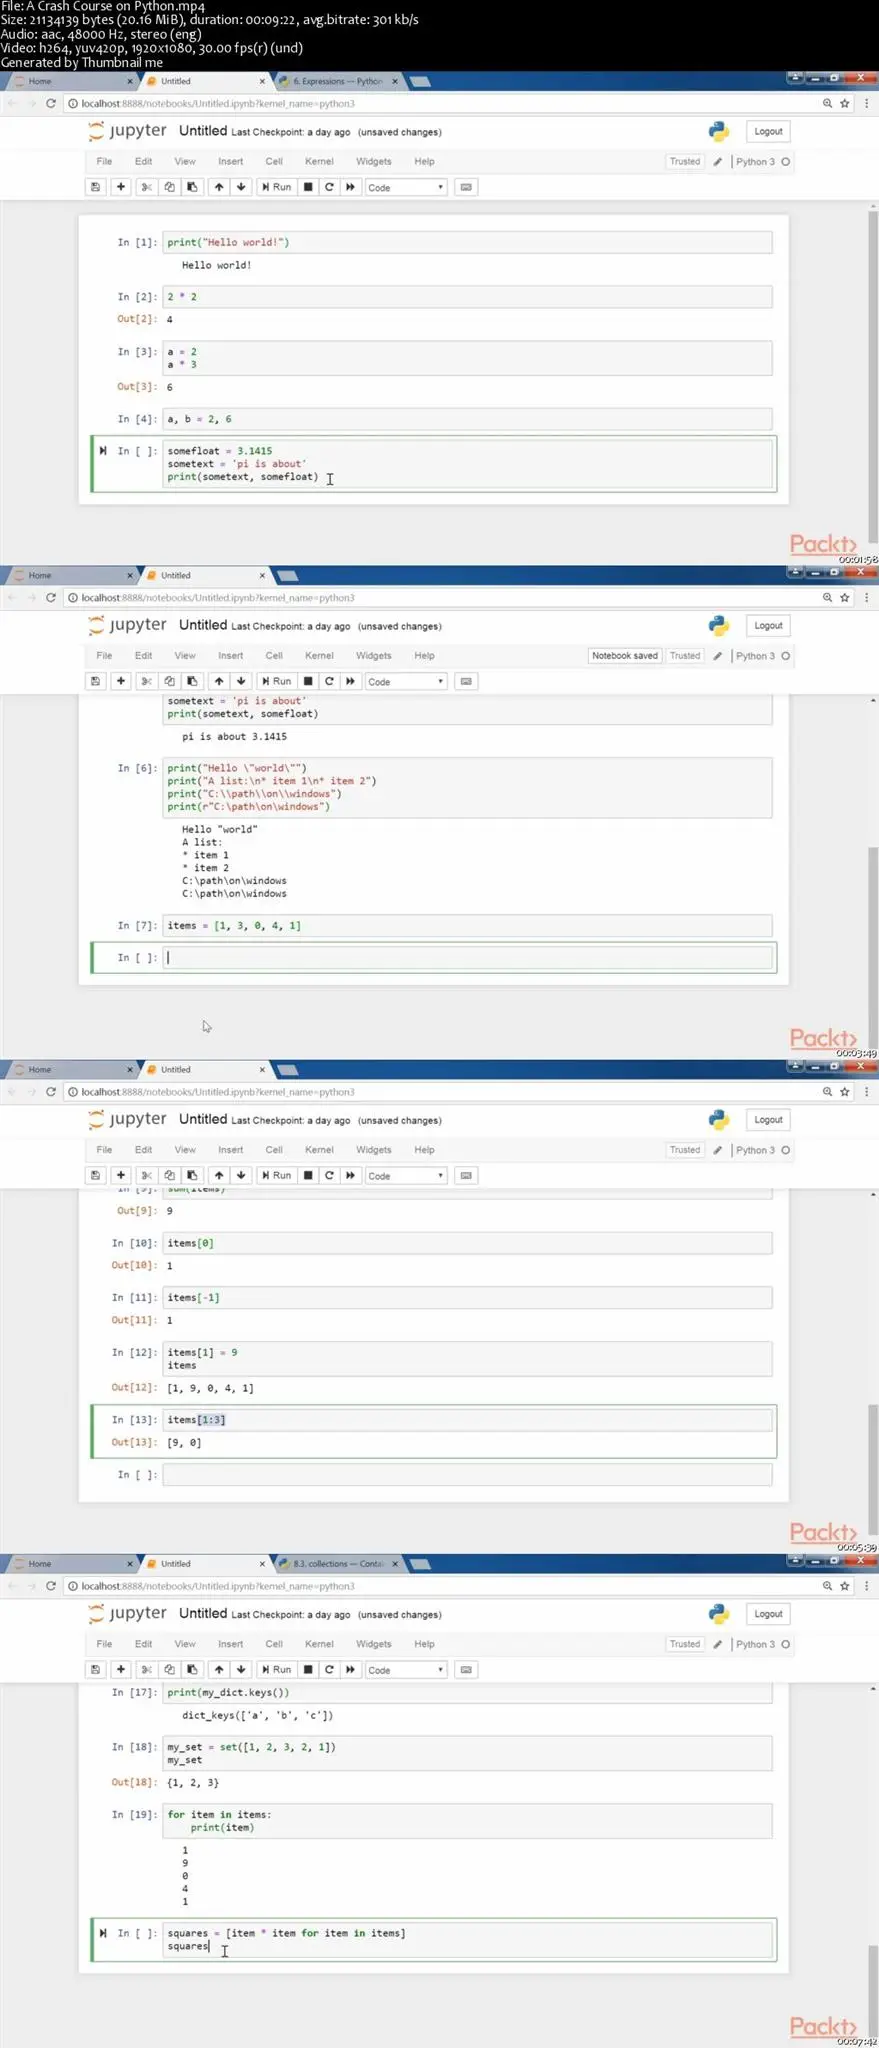Click the Trusted button in bottom frame
This screenshot has height=2048, width=879.
[x=685, y=1643]
